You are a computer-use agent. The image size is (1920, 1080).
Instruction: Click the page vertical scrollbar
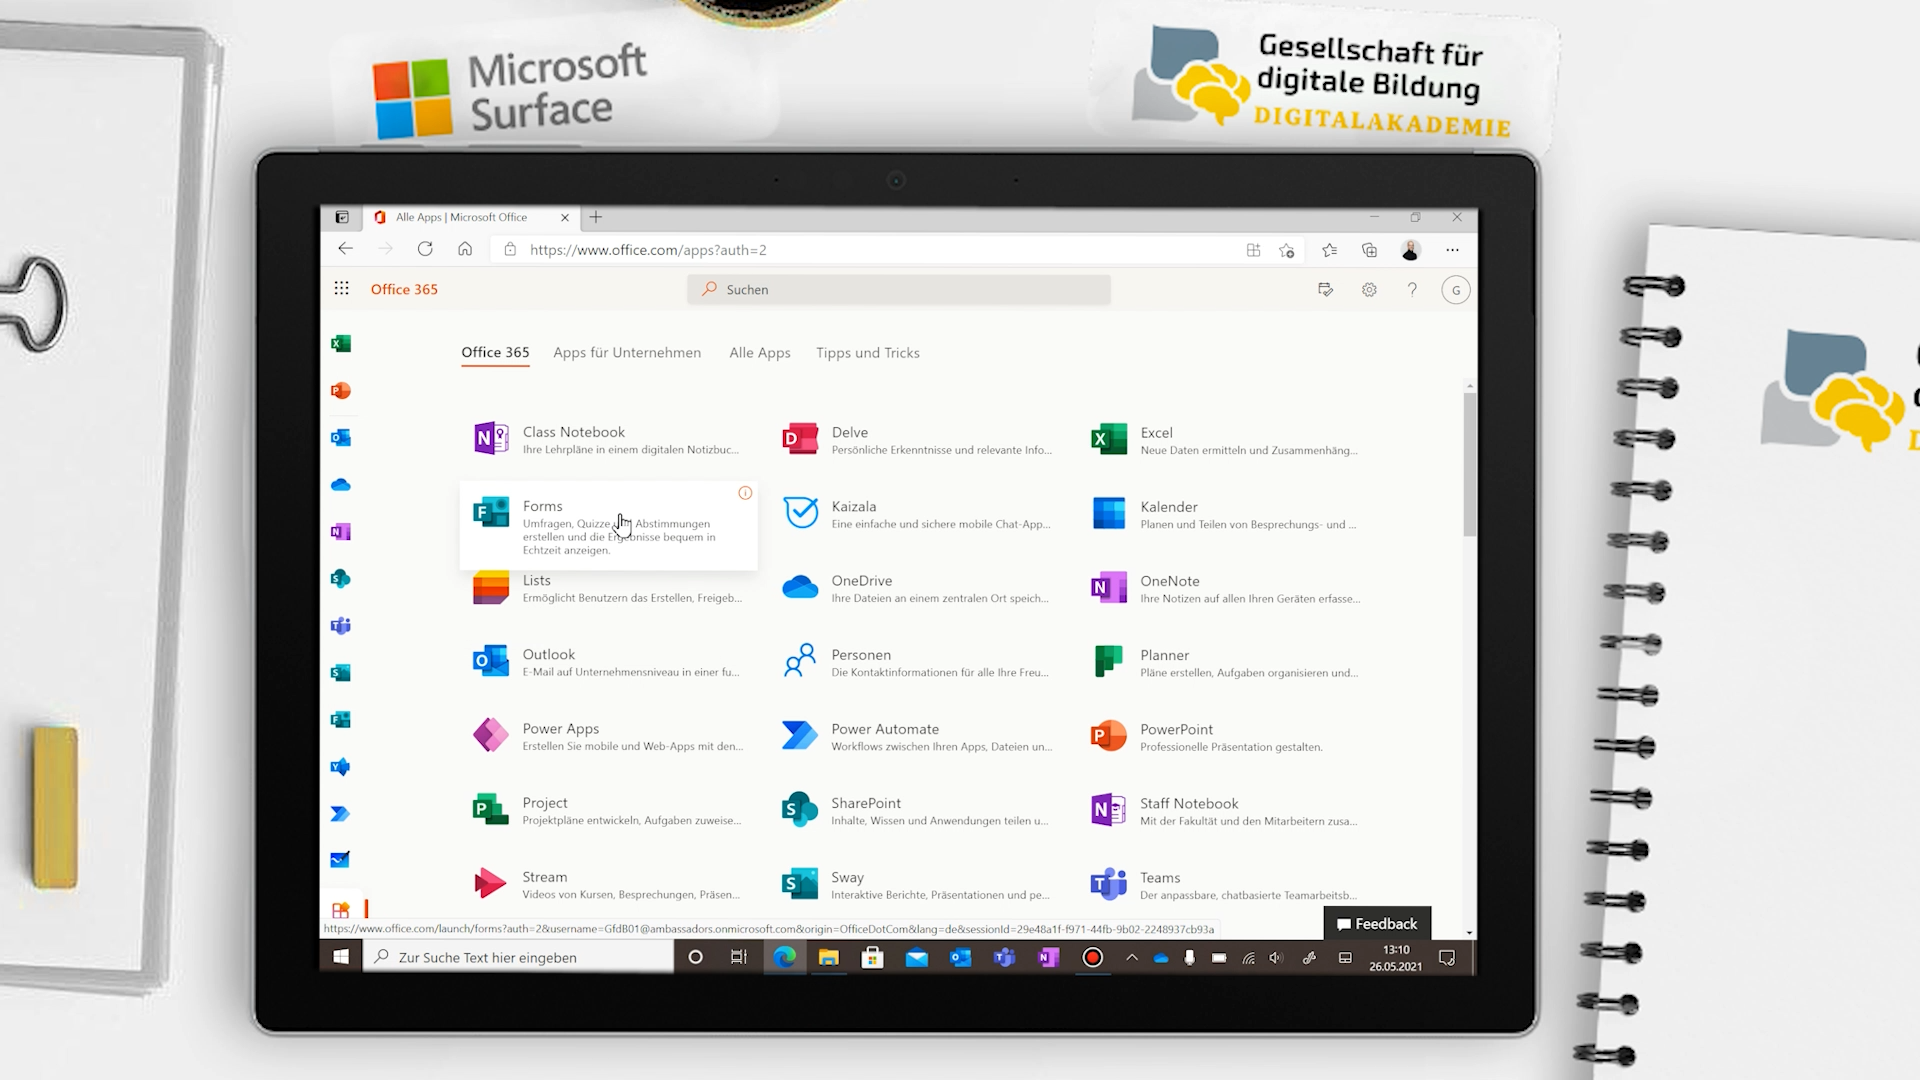pos(1469,465)
